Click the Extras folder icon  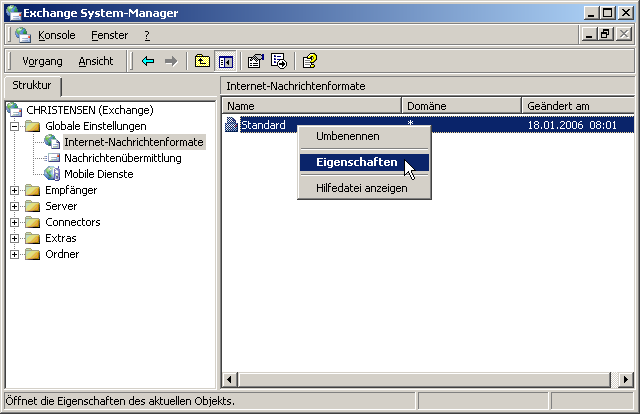[x=33, y=238]
